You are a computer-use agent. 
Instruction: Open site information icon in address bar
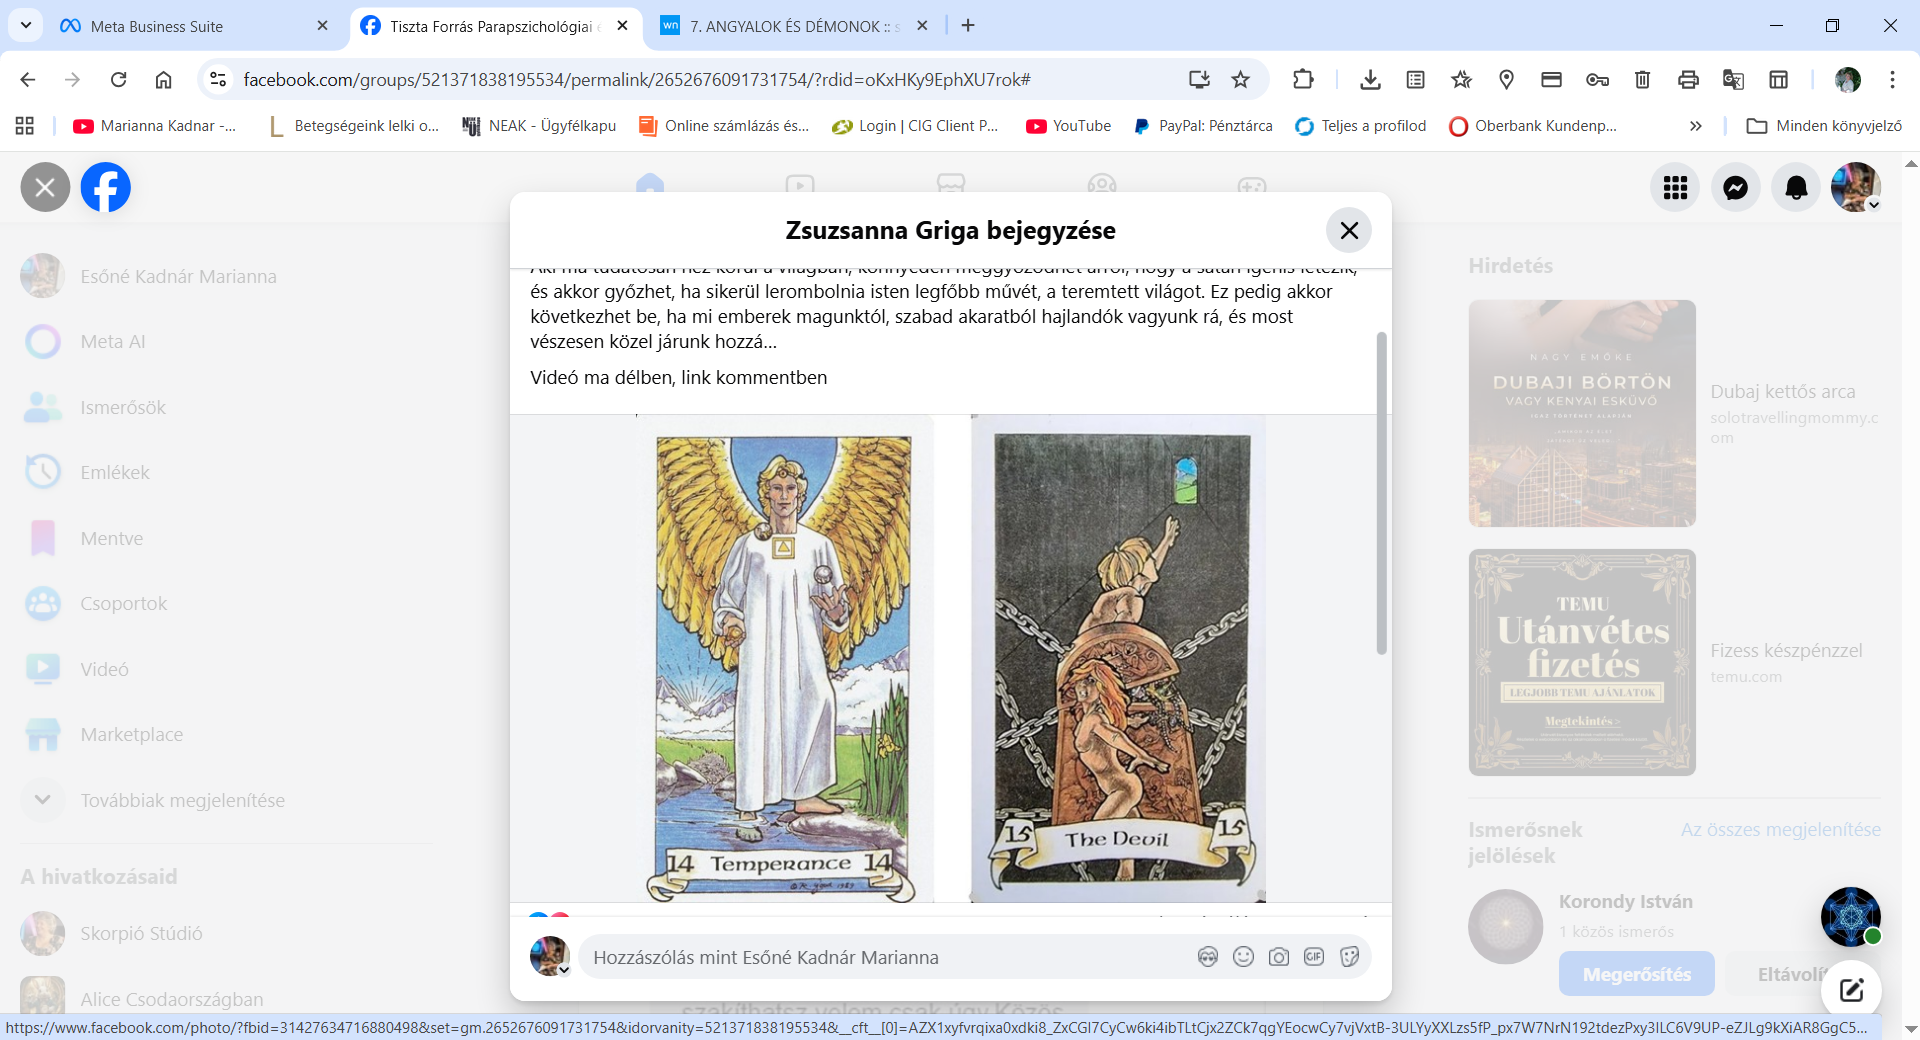click(x=218, y=79)
